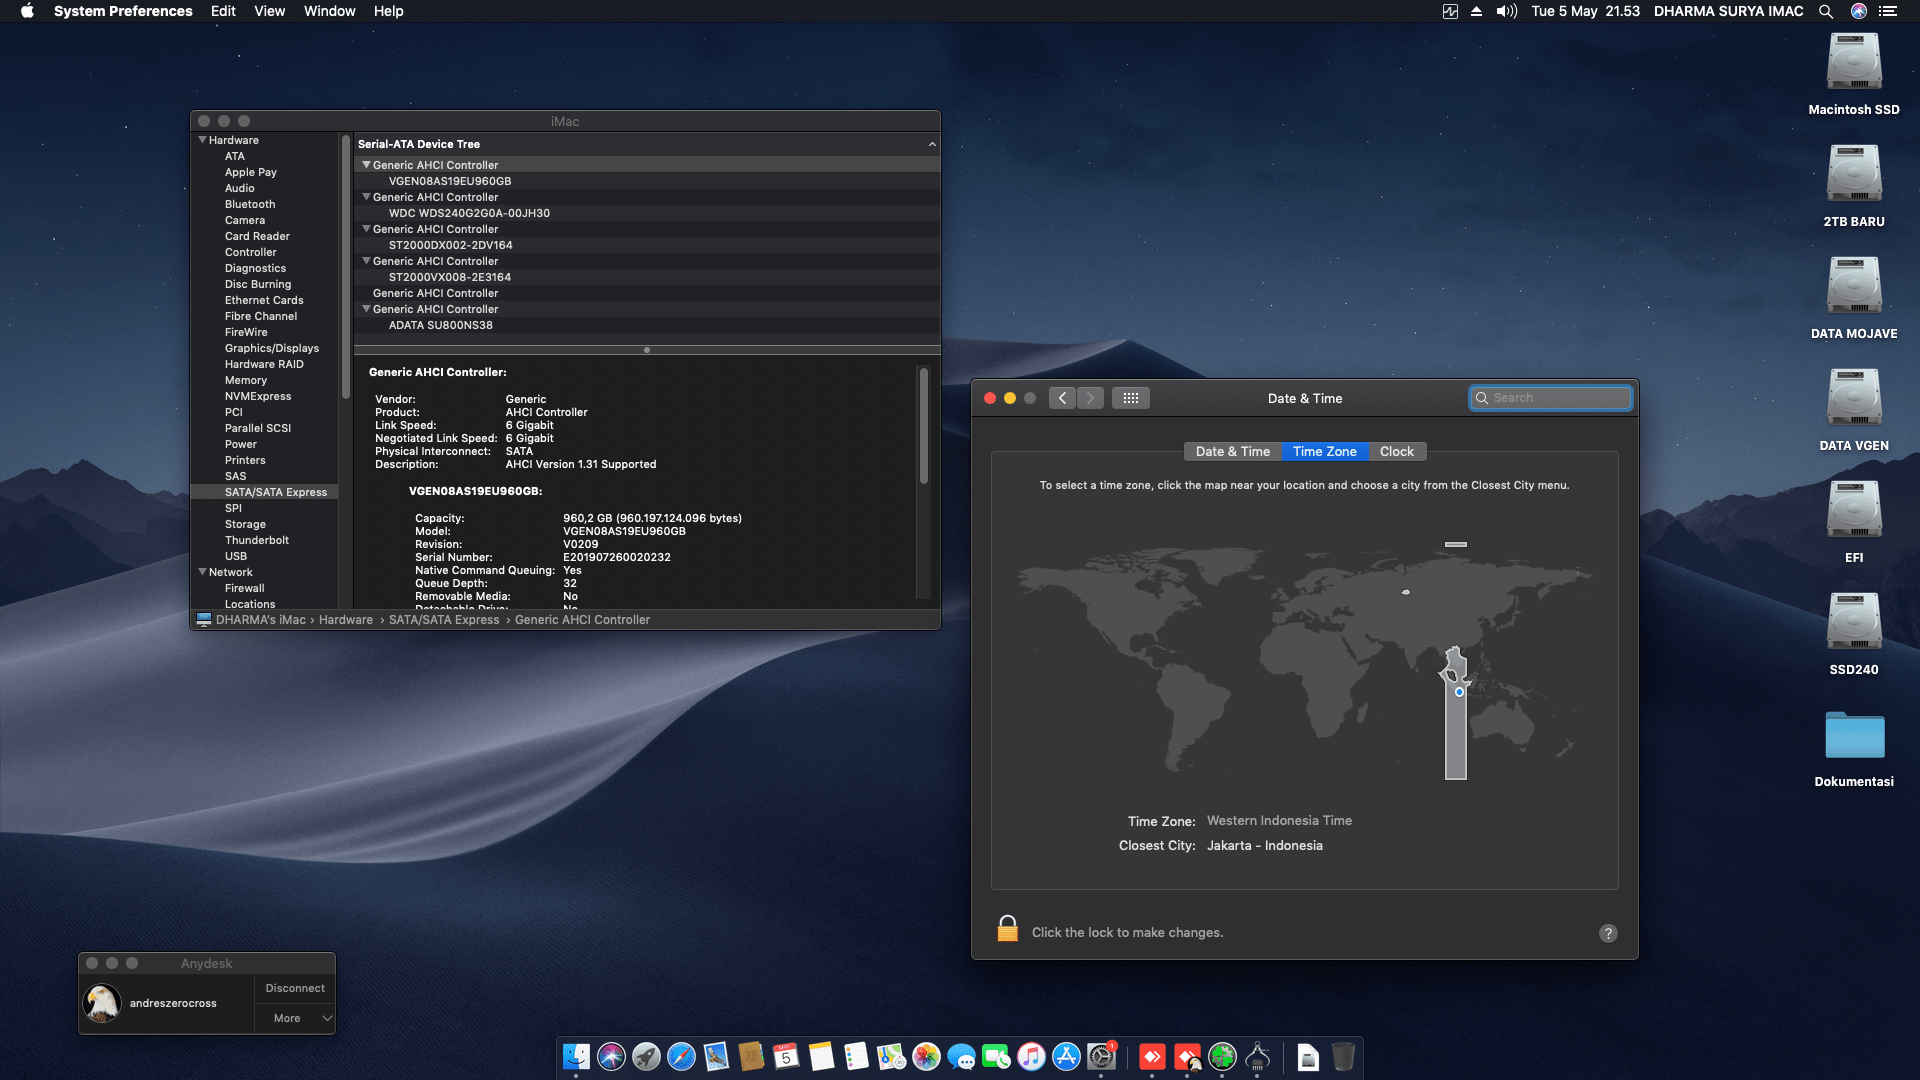Toggle sort chevron of Serial-ATA Device Tree
The width and height of the screenshot is (1920, 1080).
coord(932,144)
